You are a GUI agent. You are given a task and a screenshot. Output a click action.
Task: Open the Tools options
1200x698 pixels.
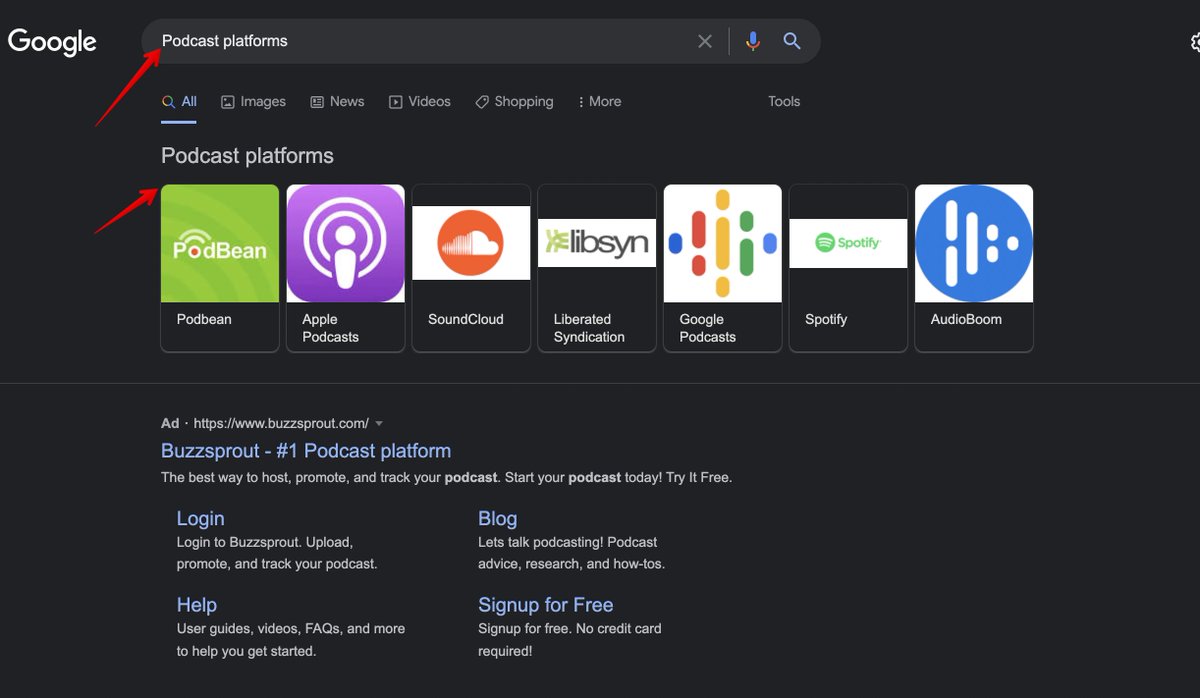coord(784,101)
